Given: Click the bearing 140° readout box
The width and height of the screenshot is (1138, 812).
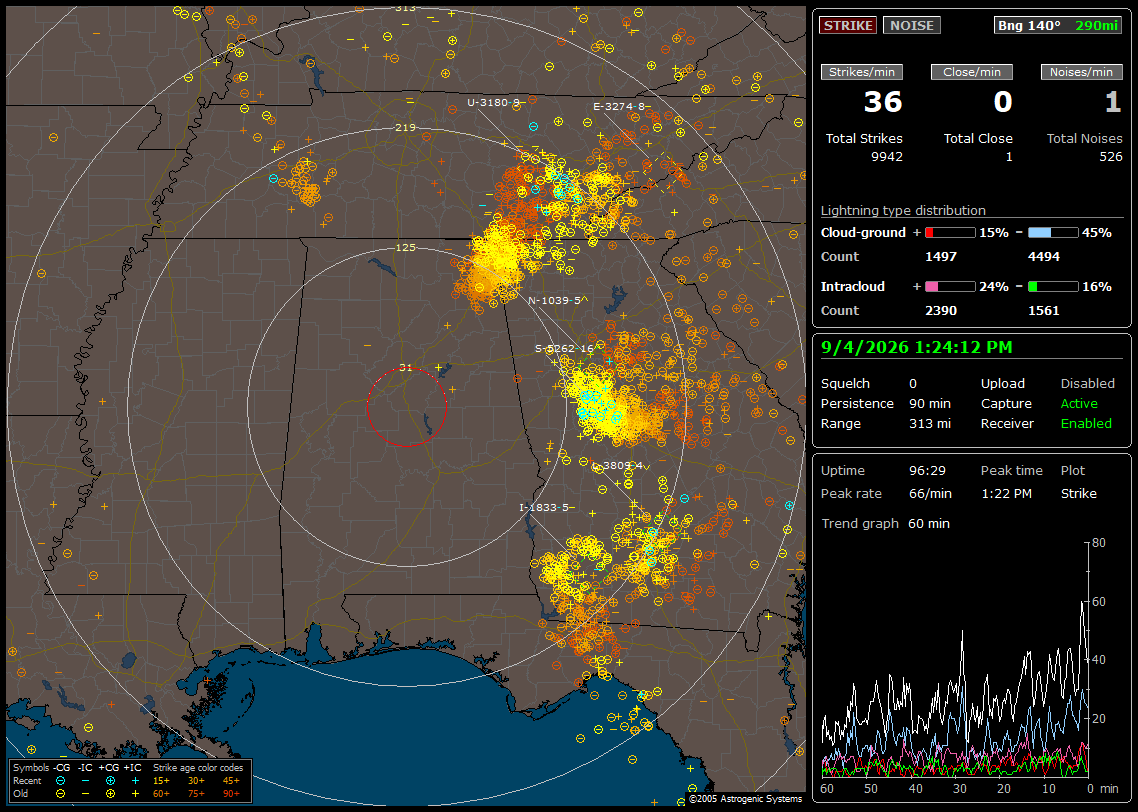Looking at the screenshot, I should click(x=1058, y=25).
